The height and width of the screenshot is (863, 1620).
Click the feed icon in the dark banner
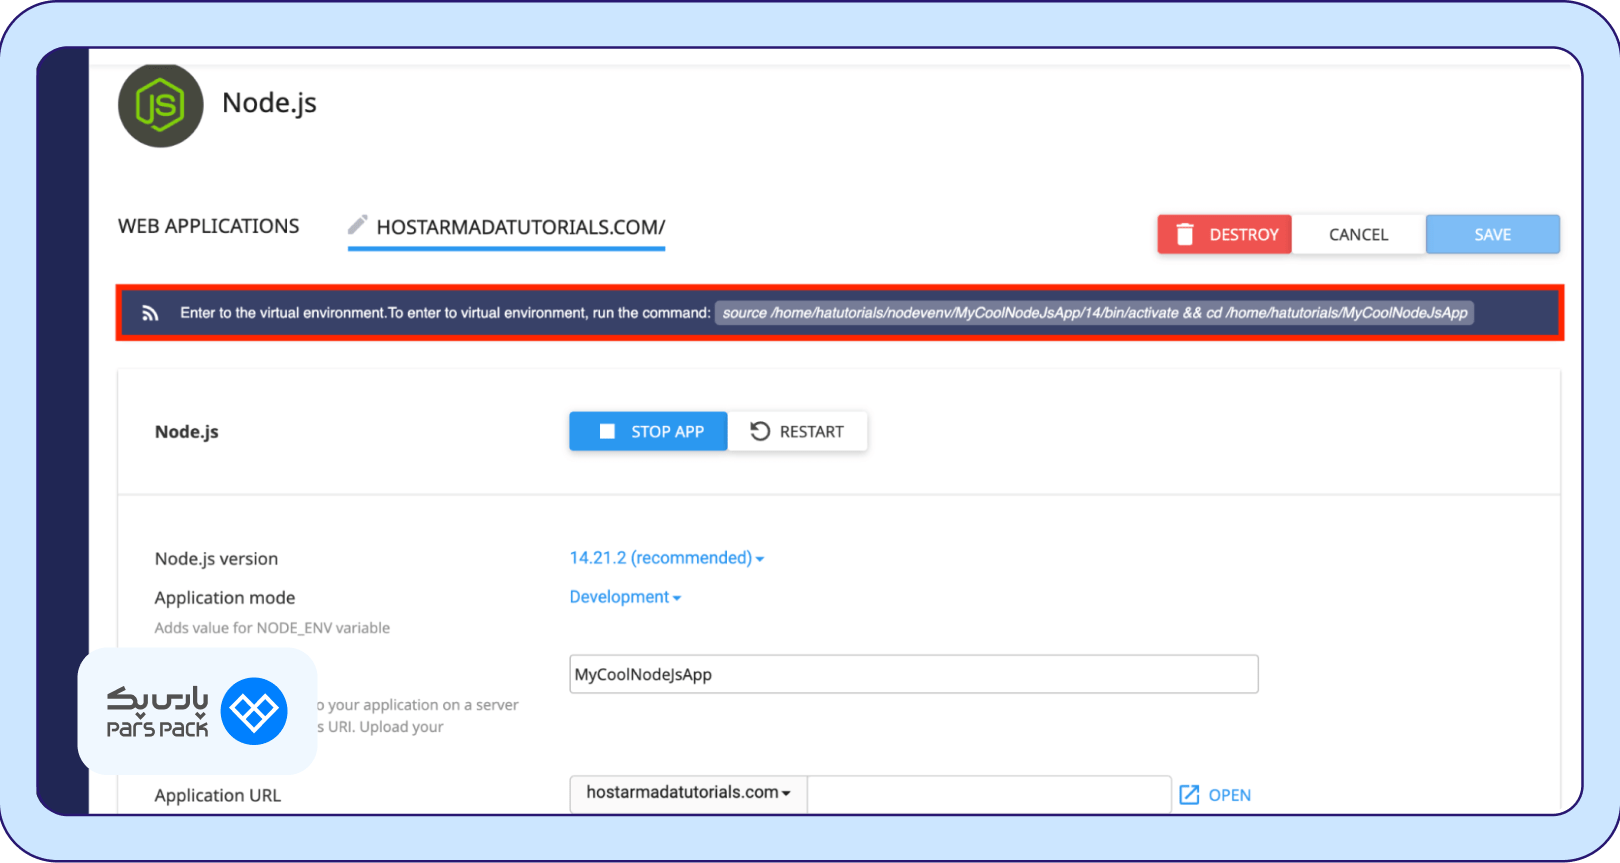(x=150, y=313)
